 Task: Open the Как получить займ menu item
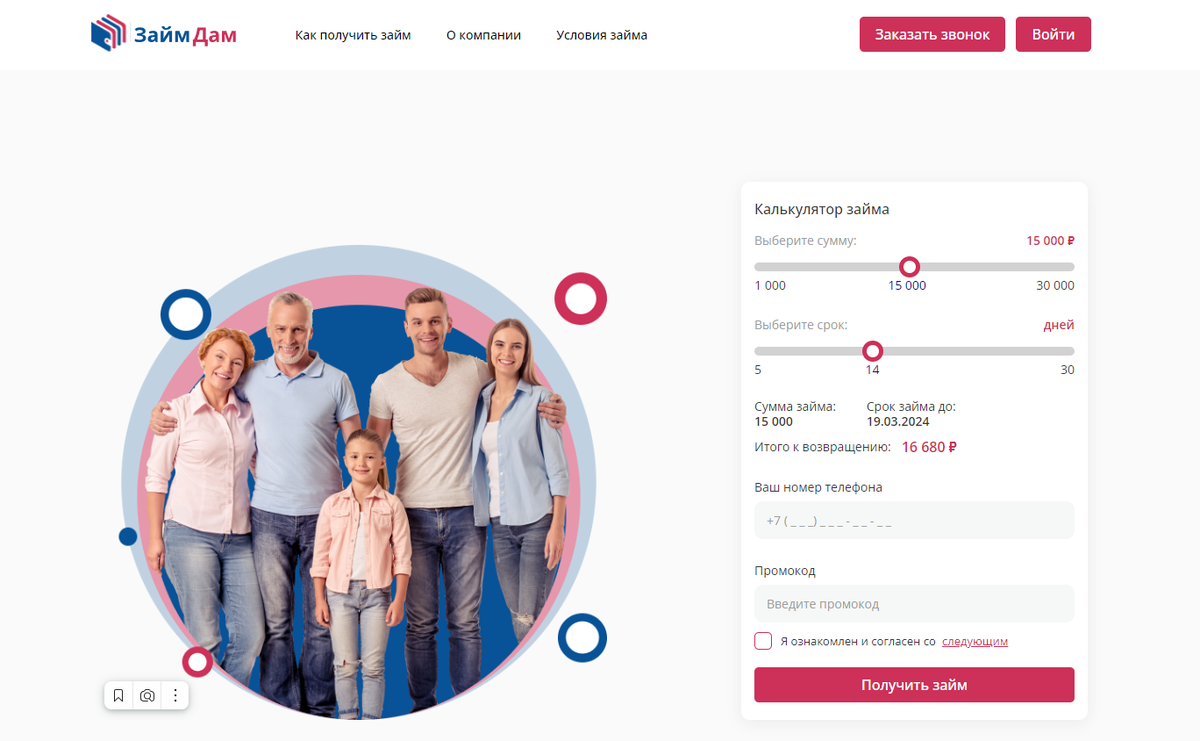(x=353, y=35)
